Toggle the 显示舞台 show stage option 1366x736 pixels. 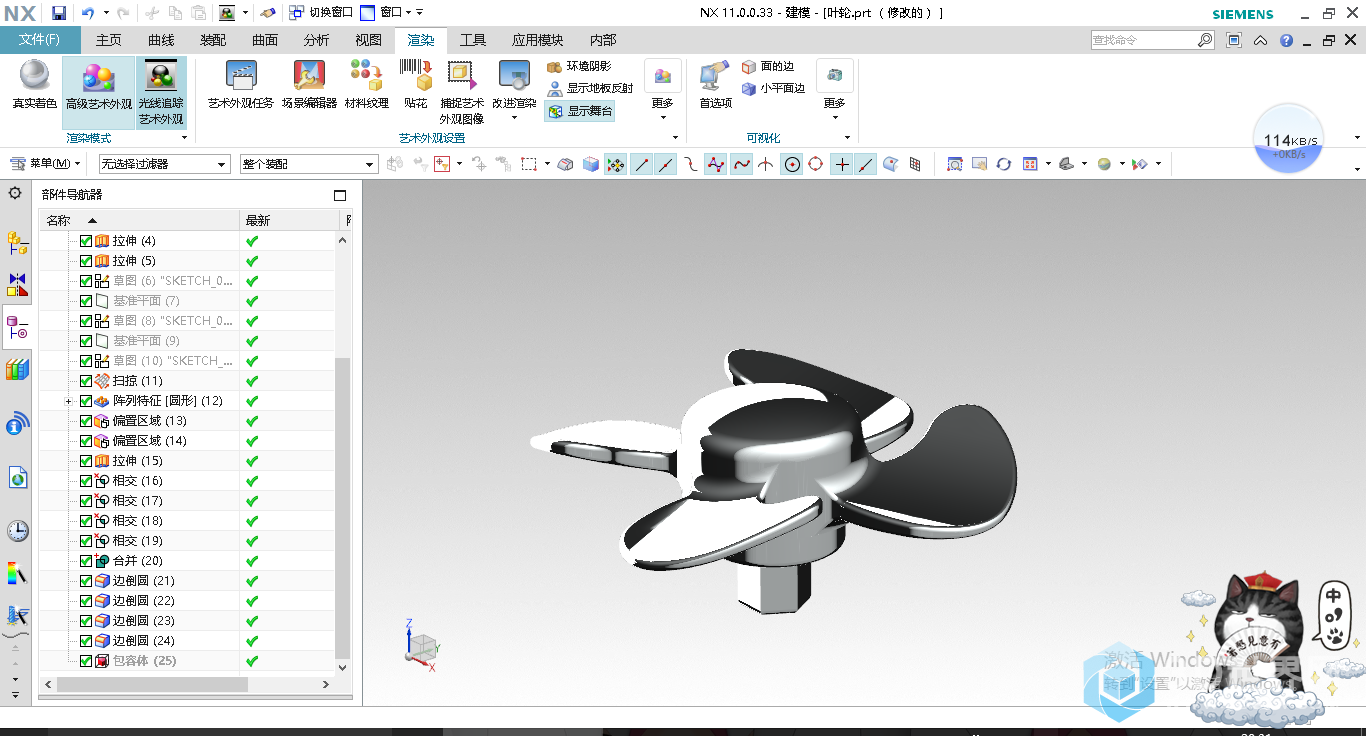tap(580, 111)
